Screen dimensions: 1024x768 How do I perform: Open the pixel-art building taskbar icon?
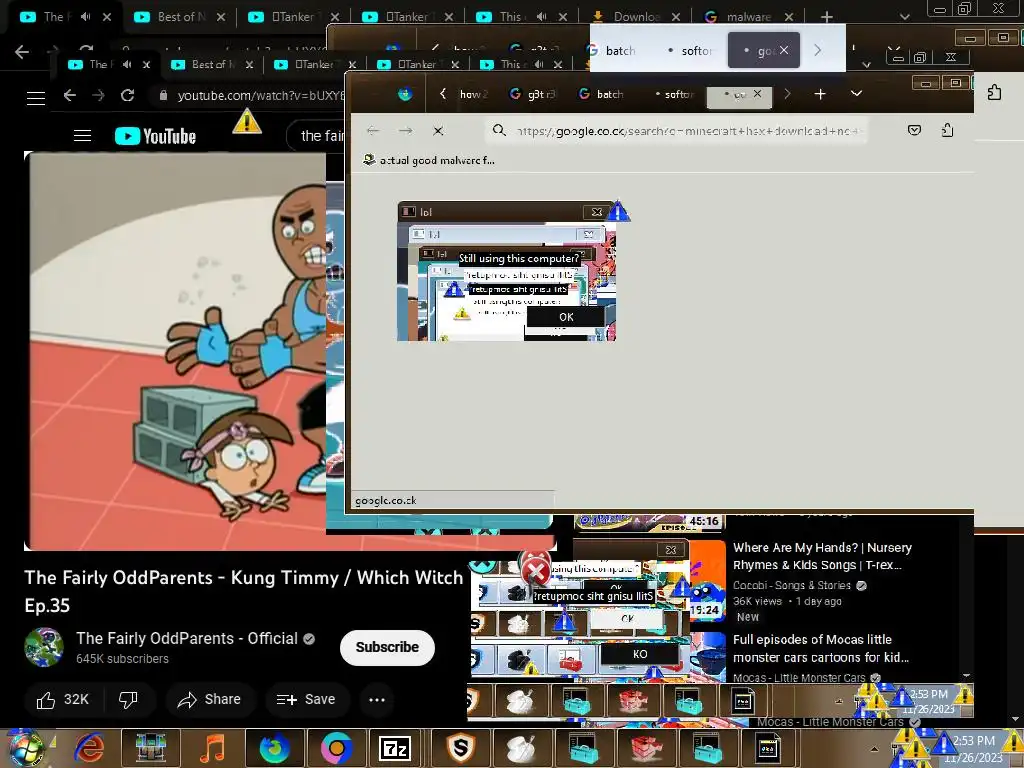[151, 748]
